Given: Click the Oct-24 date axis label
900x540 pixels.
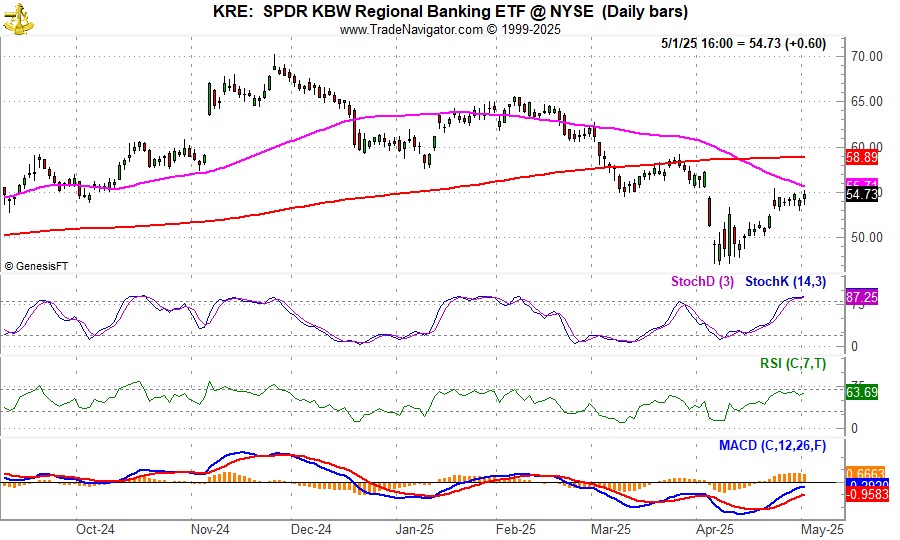Looking at the screenshot, I should [x=95, y=529].
